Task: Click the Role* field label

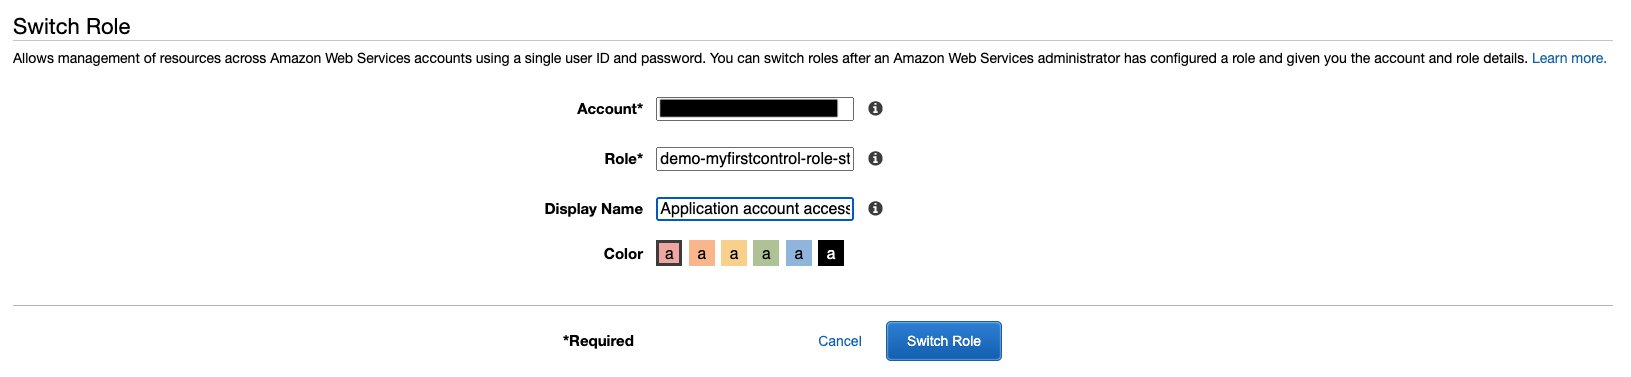Action: click(x=624, y=159)
